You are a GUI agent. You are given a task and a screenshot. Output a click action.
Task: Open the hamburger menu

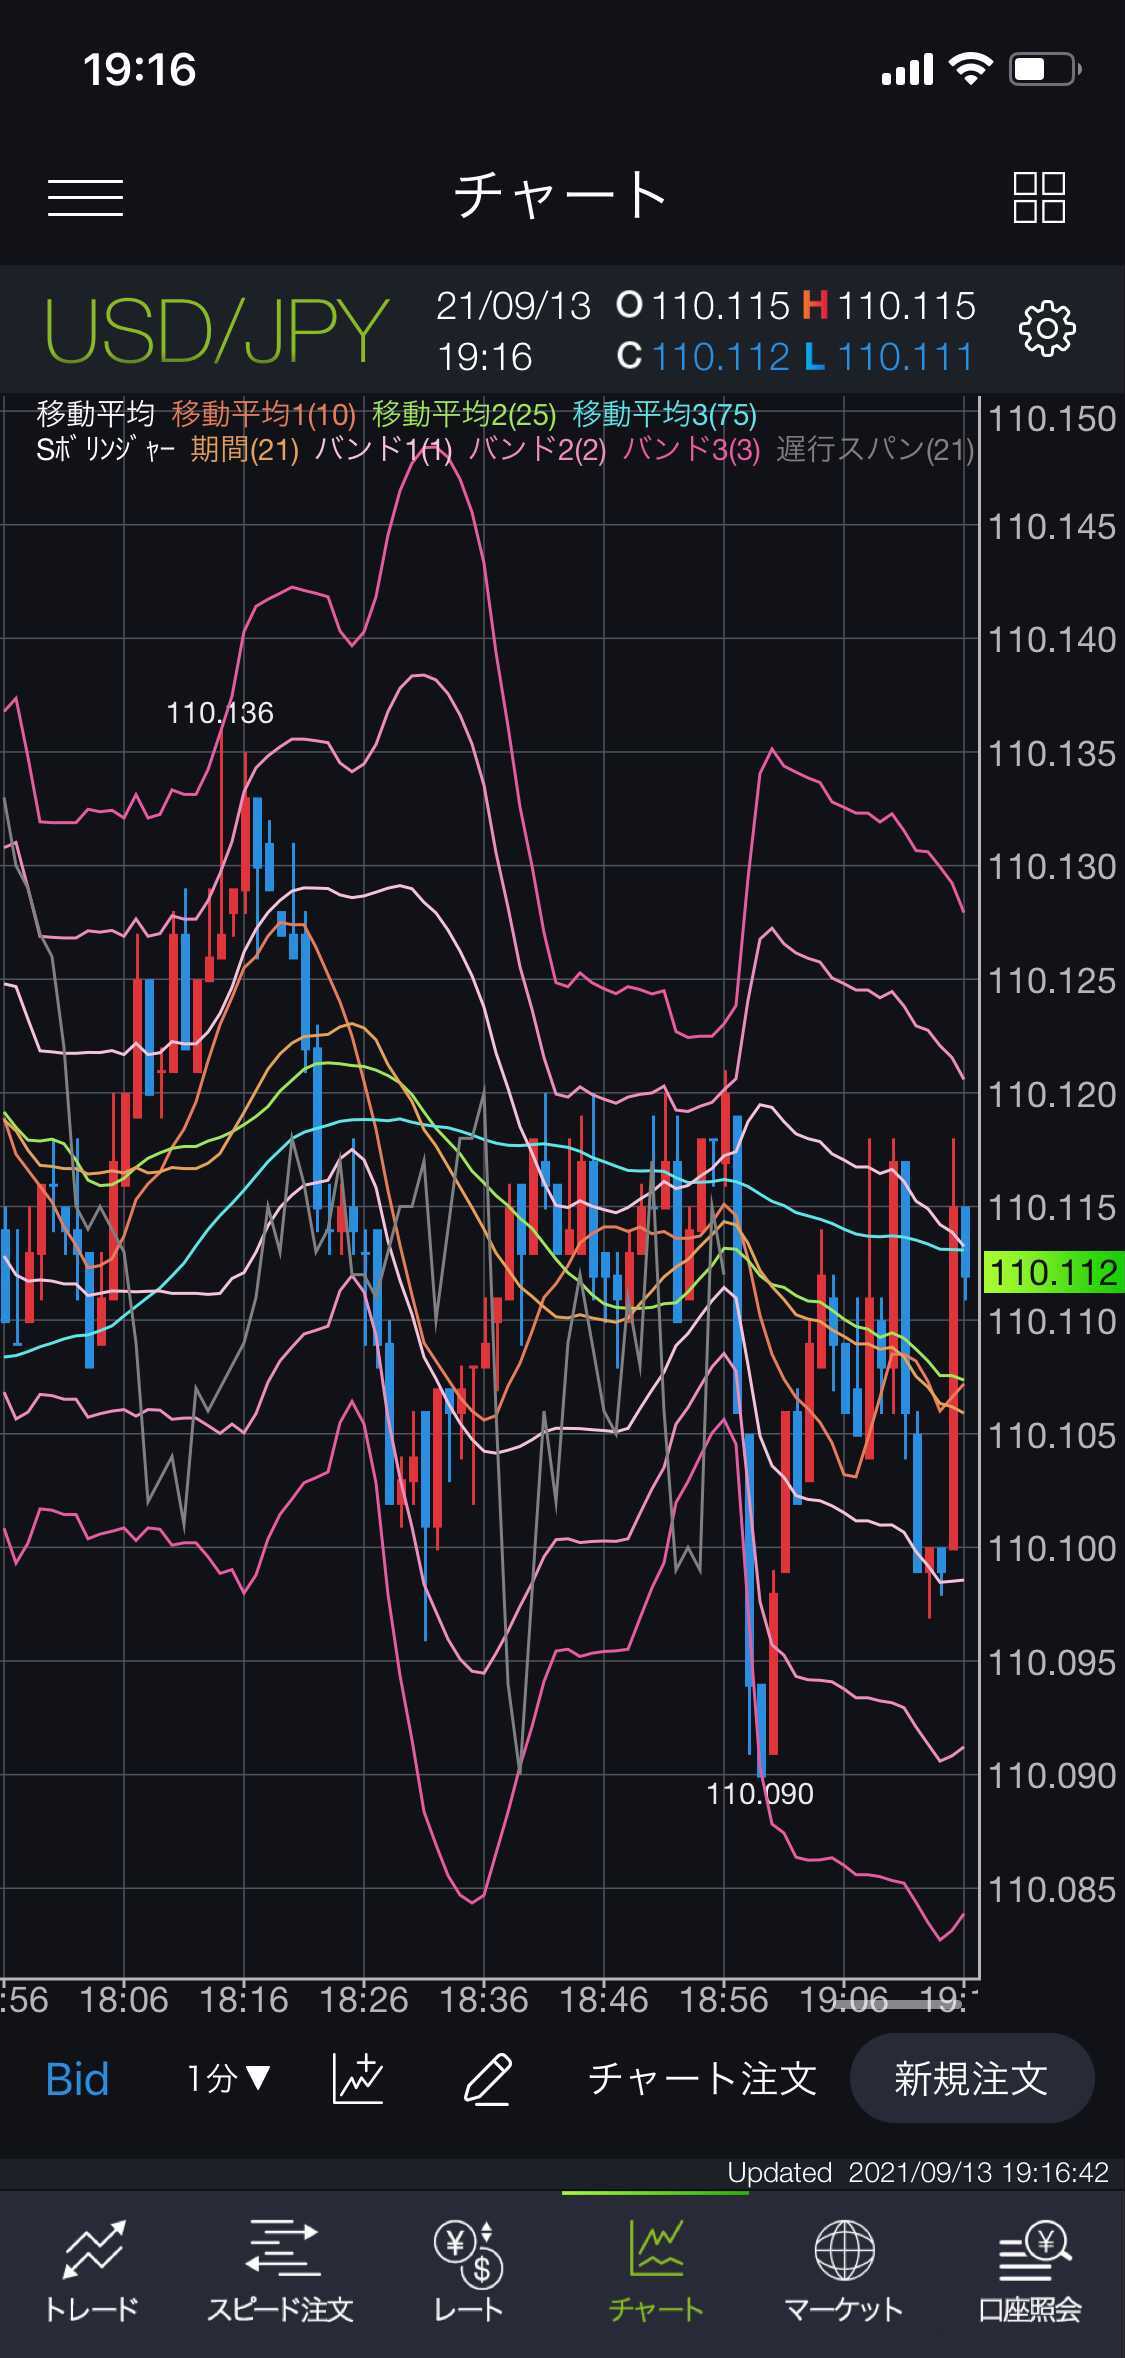pos(85,197)
